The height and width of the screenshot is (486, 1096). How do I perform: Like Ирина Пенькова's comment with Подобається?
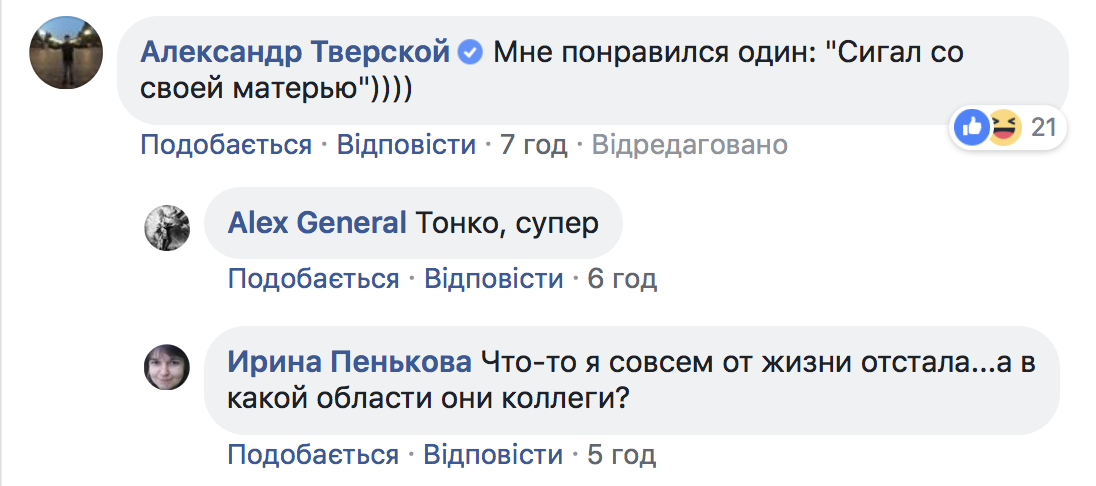[314, 456]
